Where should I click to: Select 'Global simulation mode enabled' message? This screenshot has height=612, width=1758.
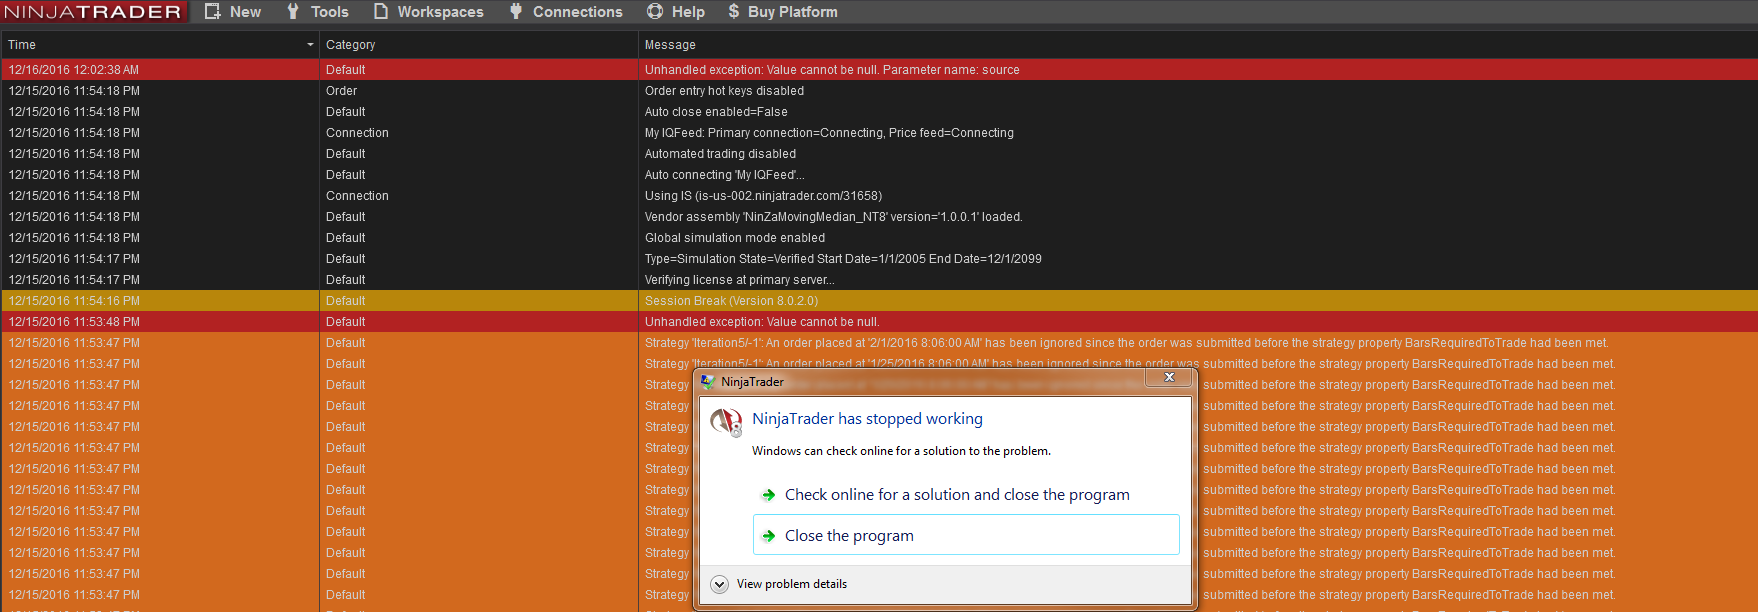pyautogui.click(x=735, y=238)
